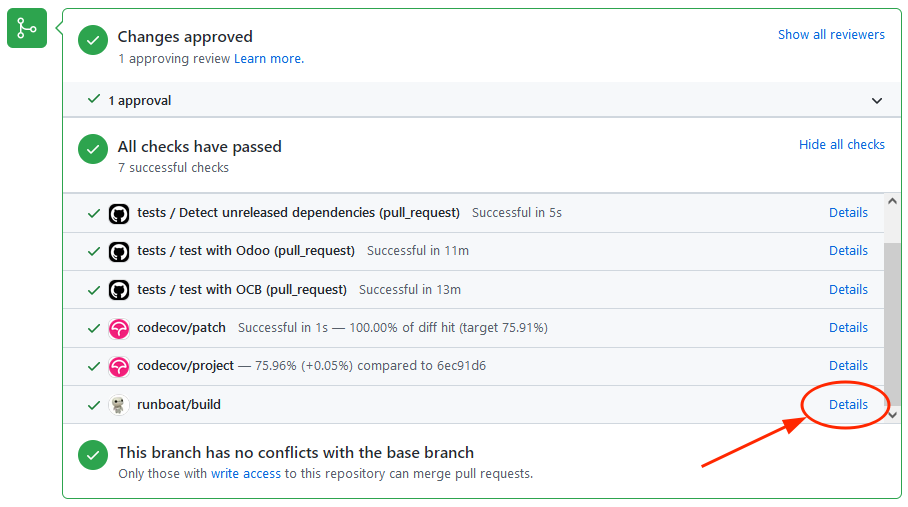Click green check circle beside All checks passed
The image size is (908, 507).
(x=93, y=149)
